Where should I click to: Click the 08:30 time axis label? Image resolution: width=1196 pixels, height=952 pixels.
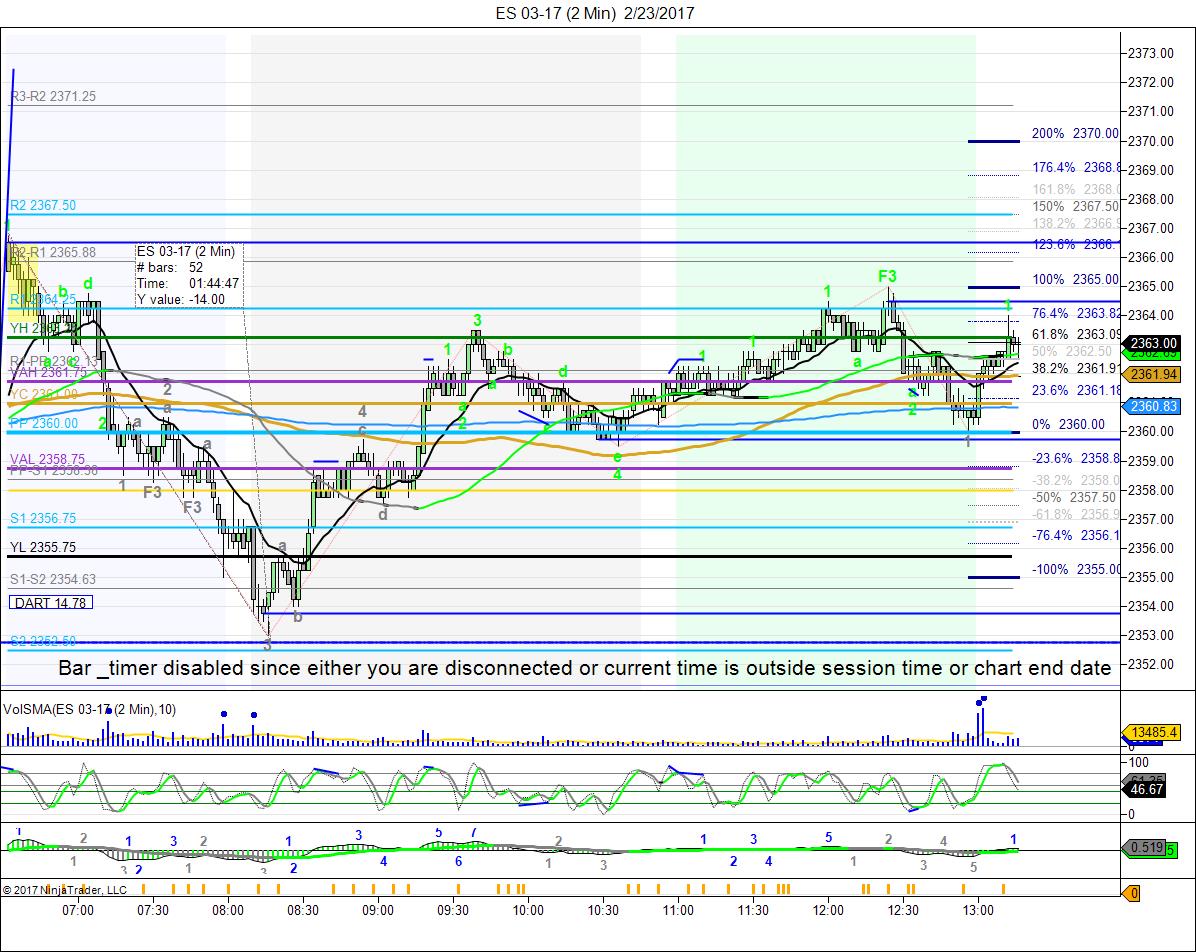[303, 910]
